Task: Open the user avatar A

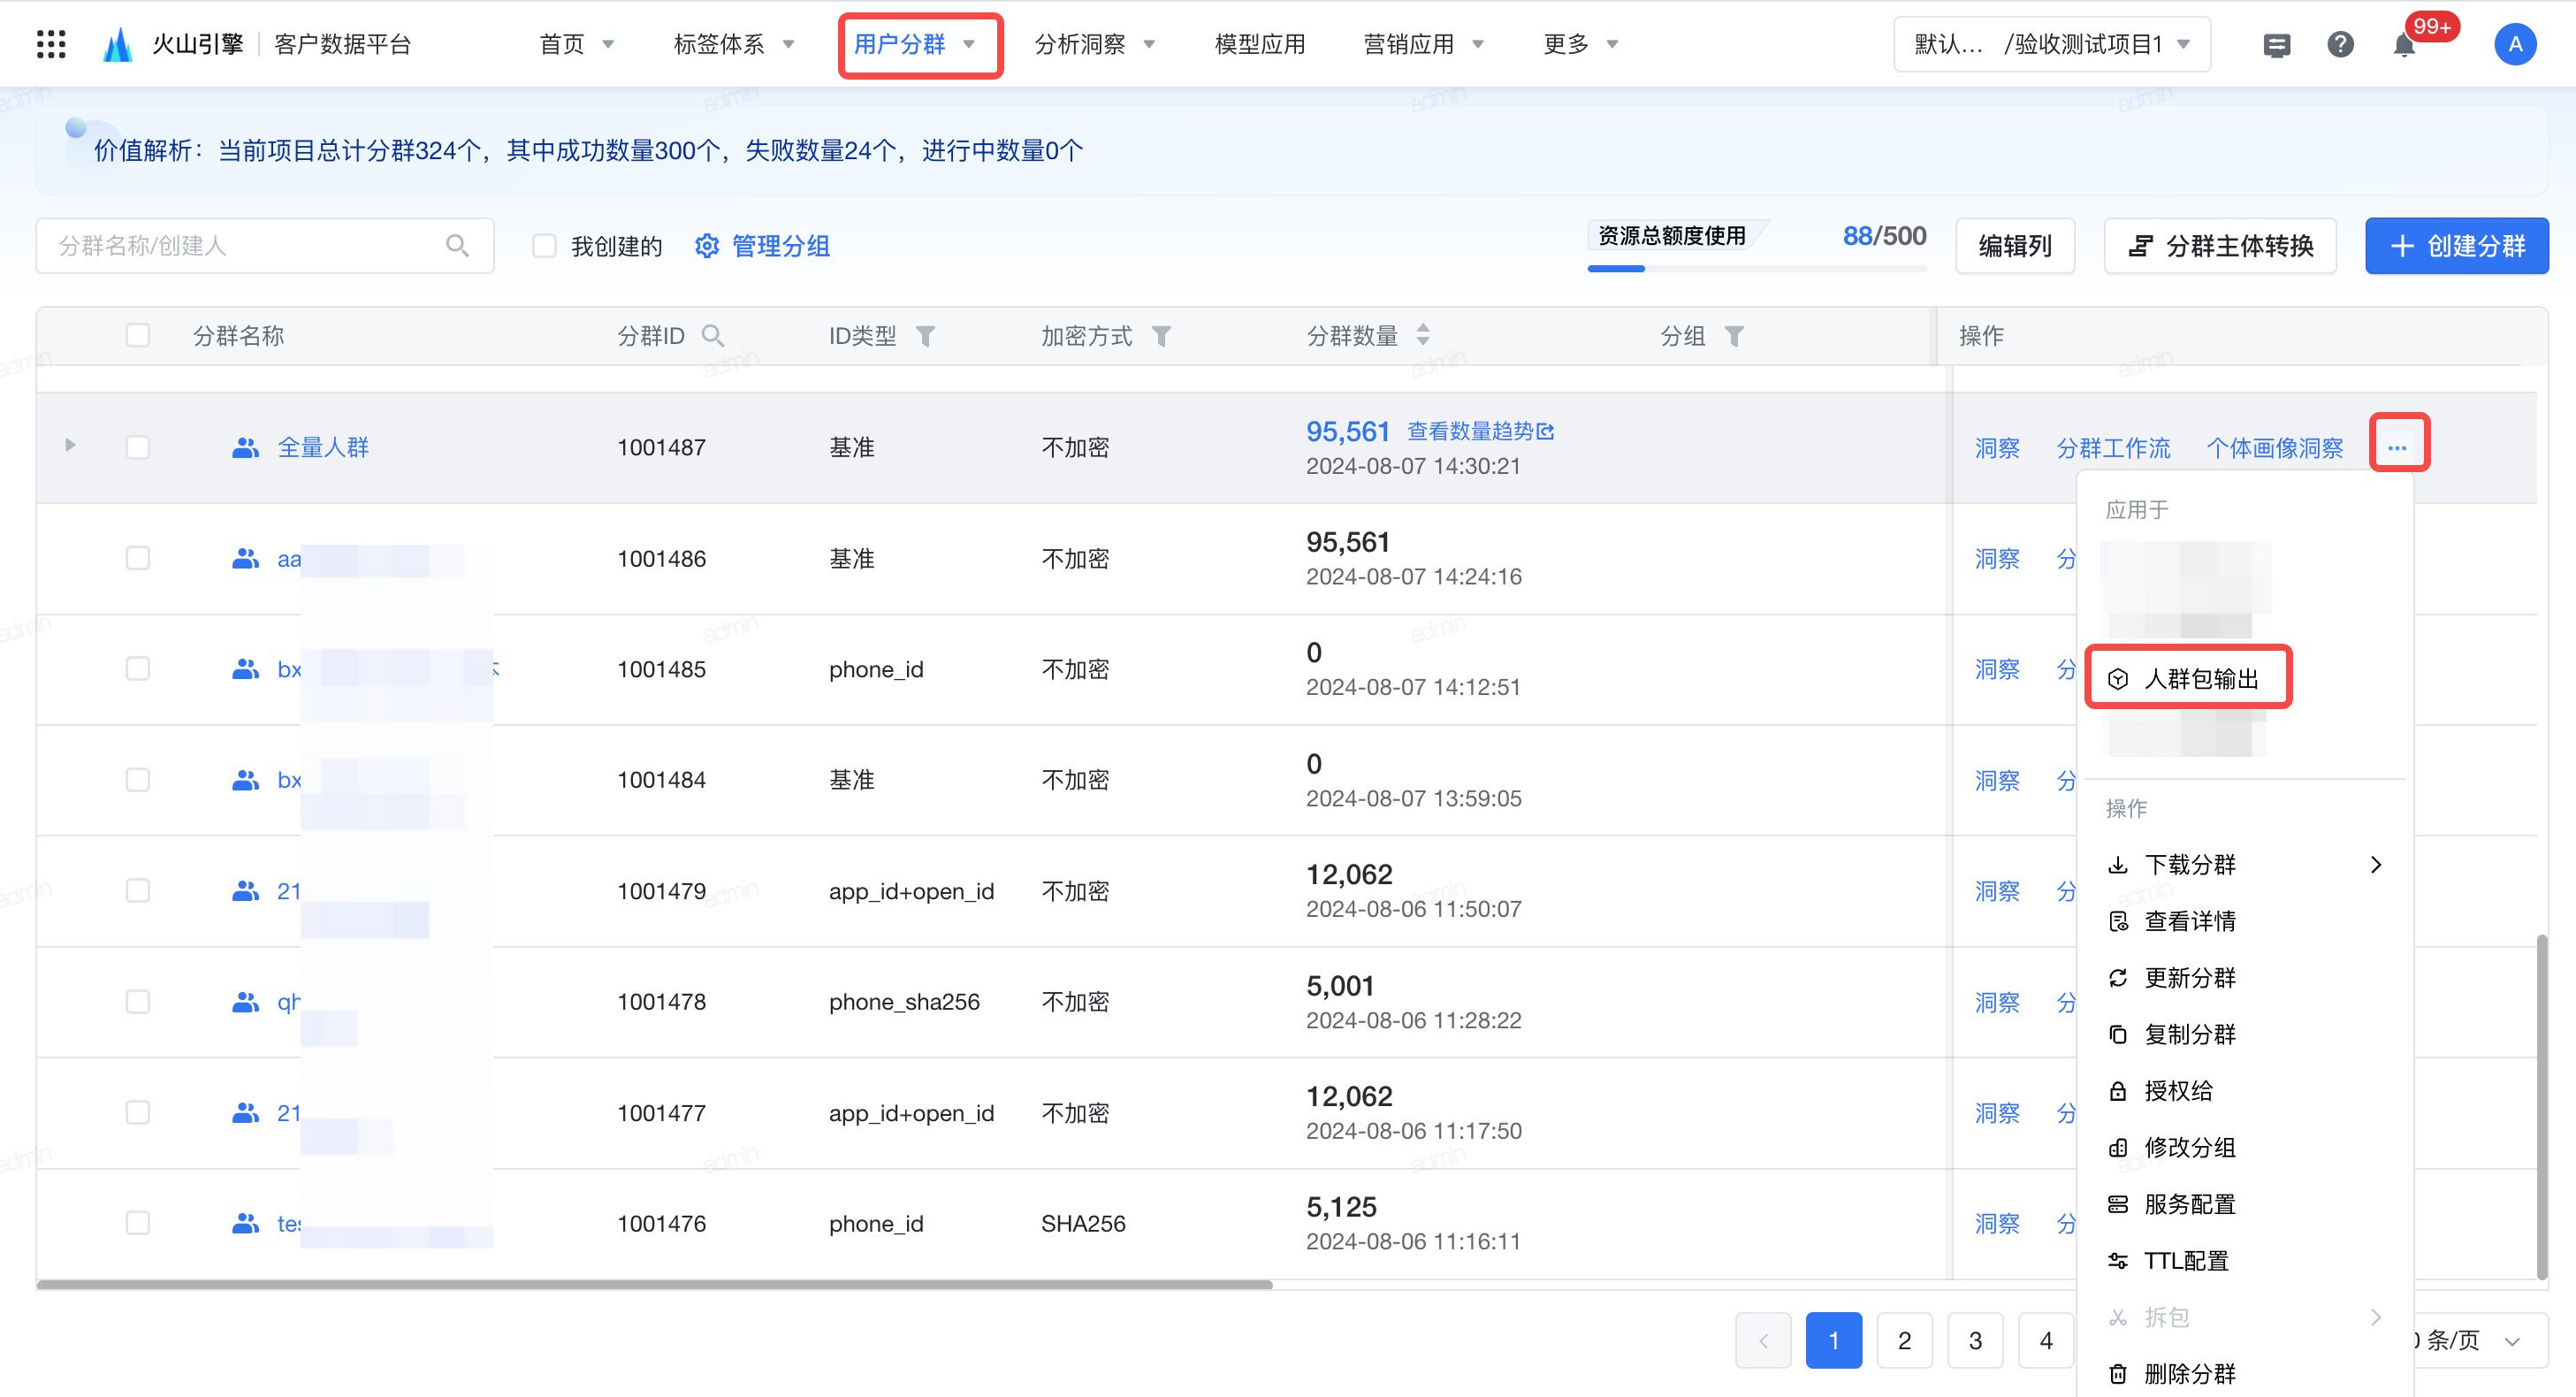Action: [x=2515, y=44]
